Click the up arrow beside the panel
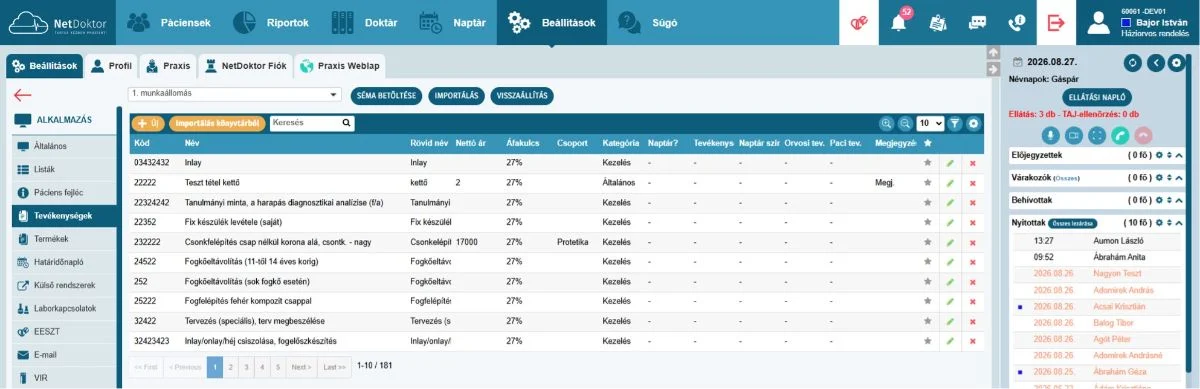Viewport: 1200px width, 389px height. [993, 53]
